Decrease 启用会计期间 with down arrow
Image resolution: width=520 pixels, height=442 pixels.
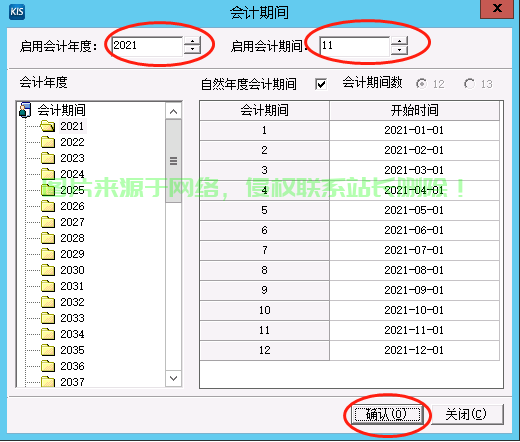tap(399, 50)
